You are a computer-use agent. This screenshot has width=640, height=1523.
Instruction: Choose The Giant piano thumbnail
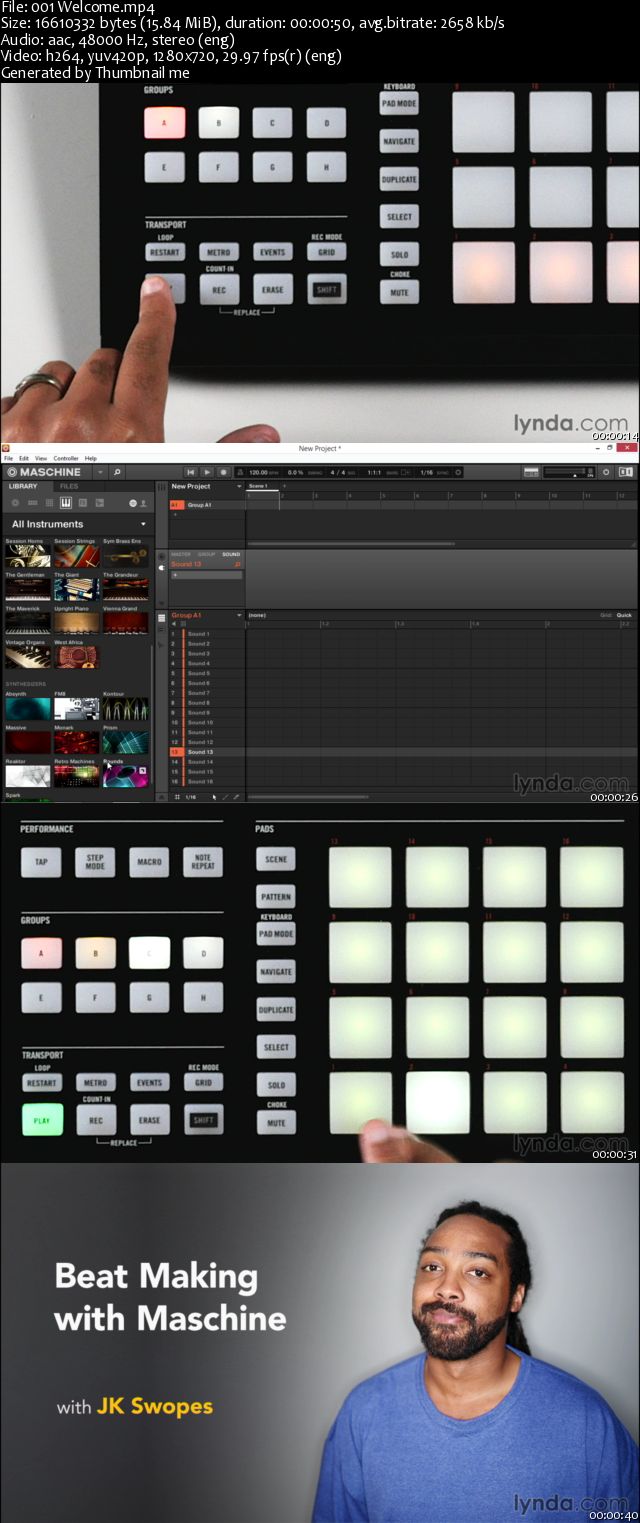click(76, 589)
